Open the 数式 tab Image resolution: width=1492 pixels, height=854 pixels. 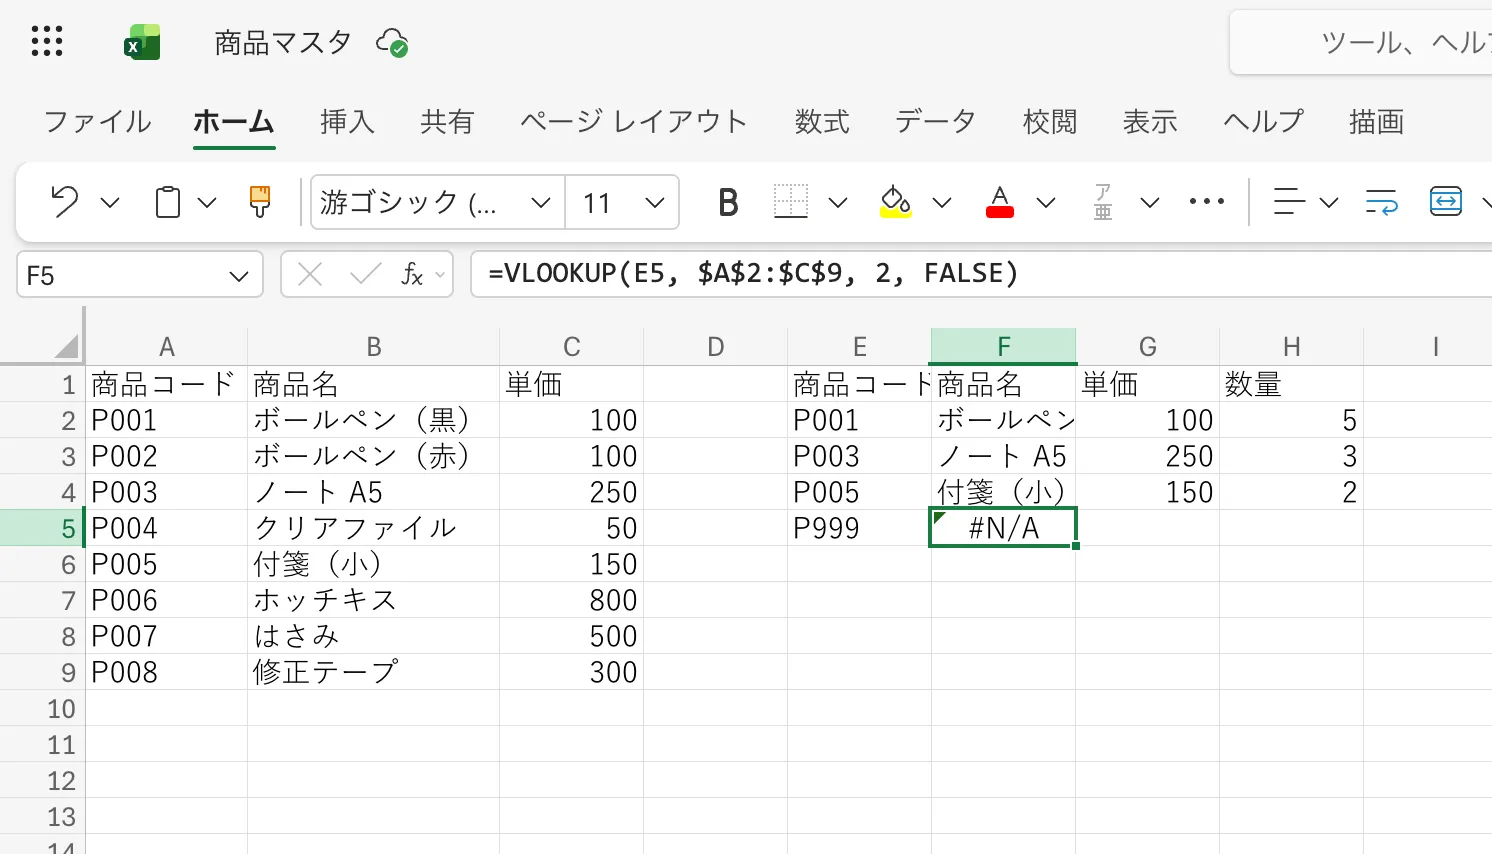(x=822, y=122)
